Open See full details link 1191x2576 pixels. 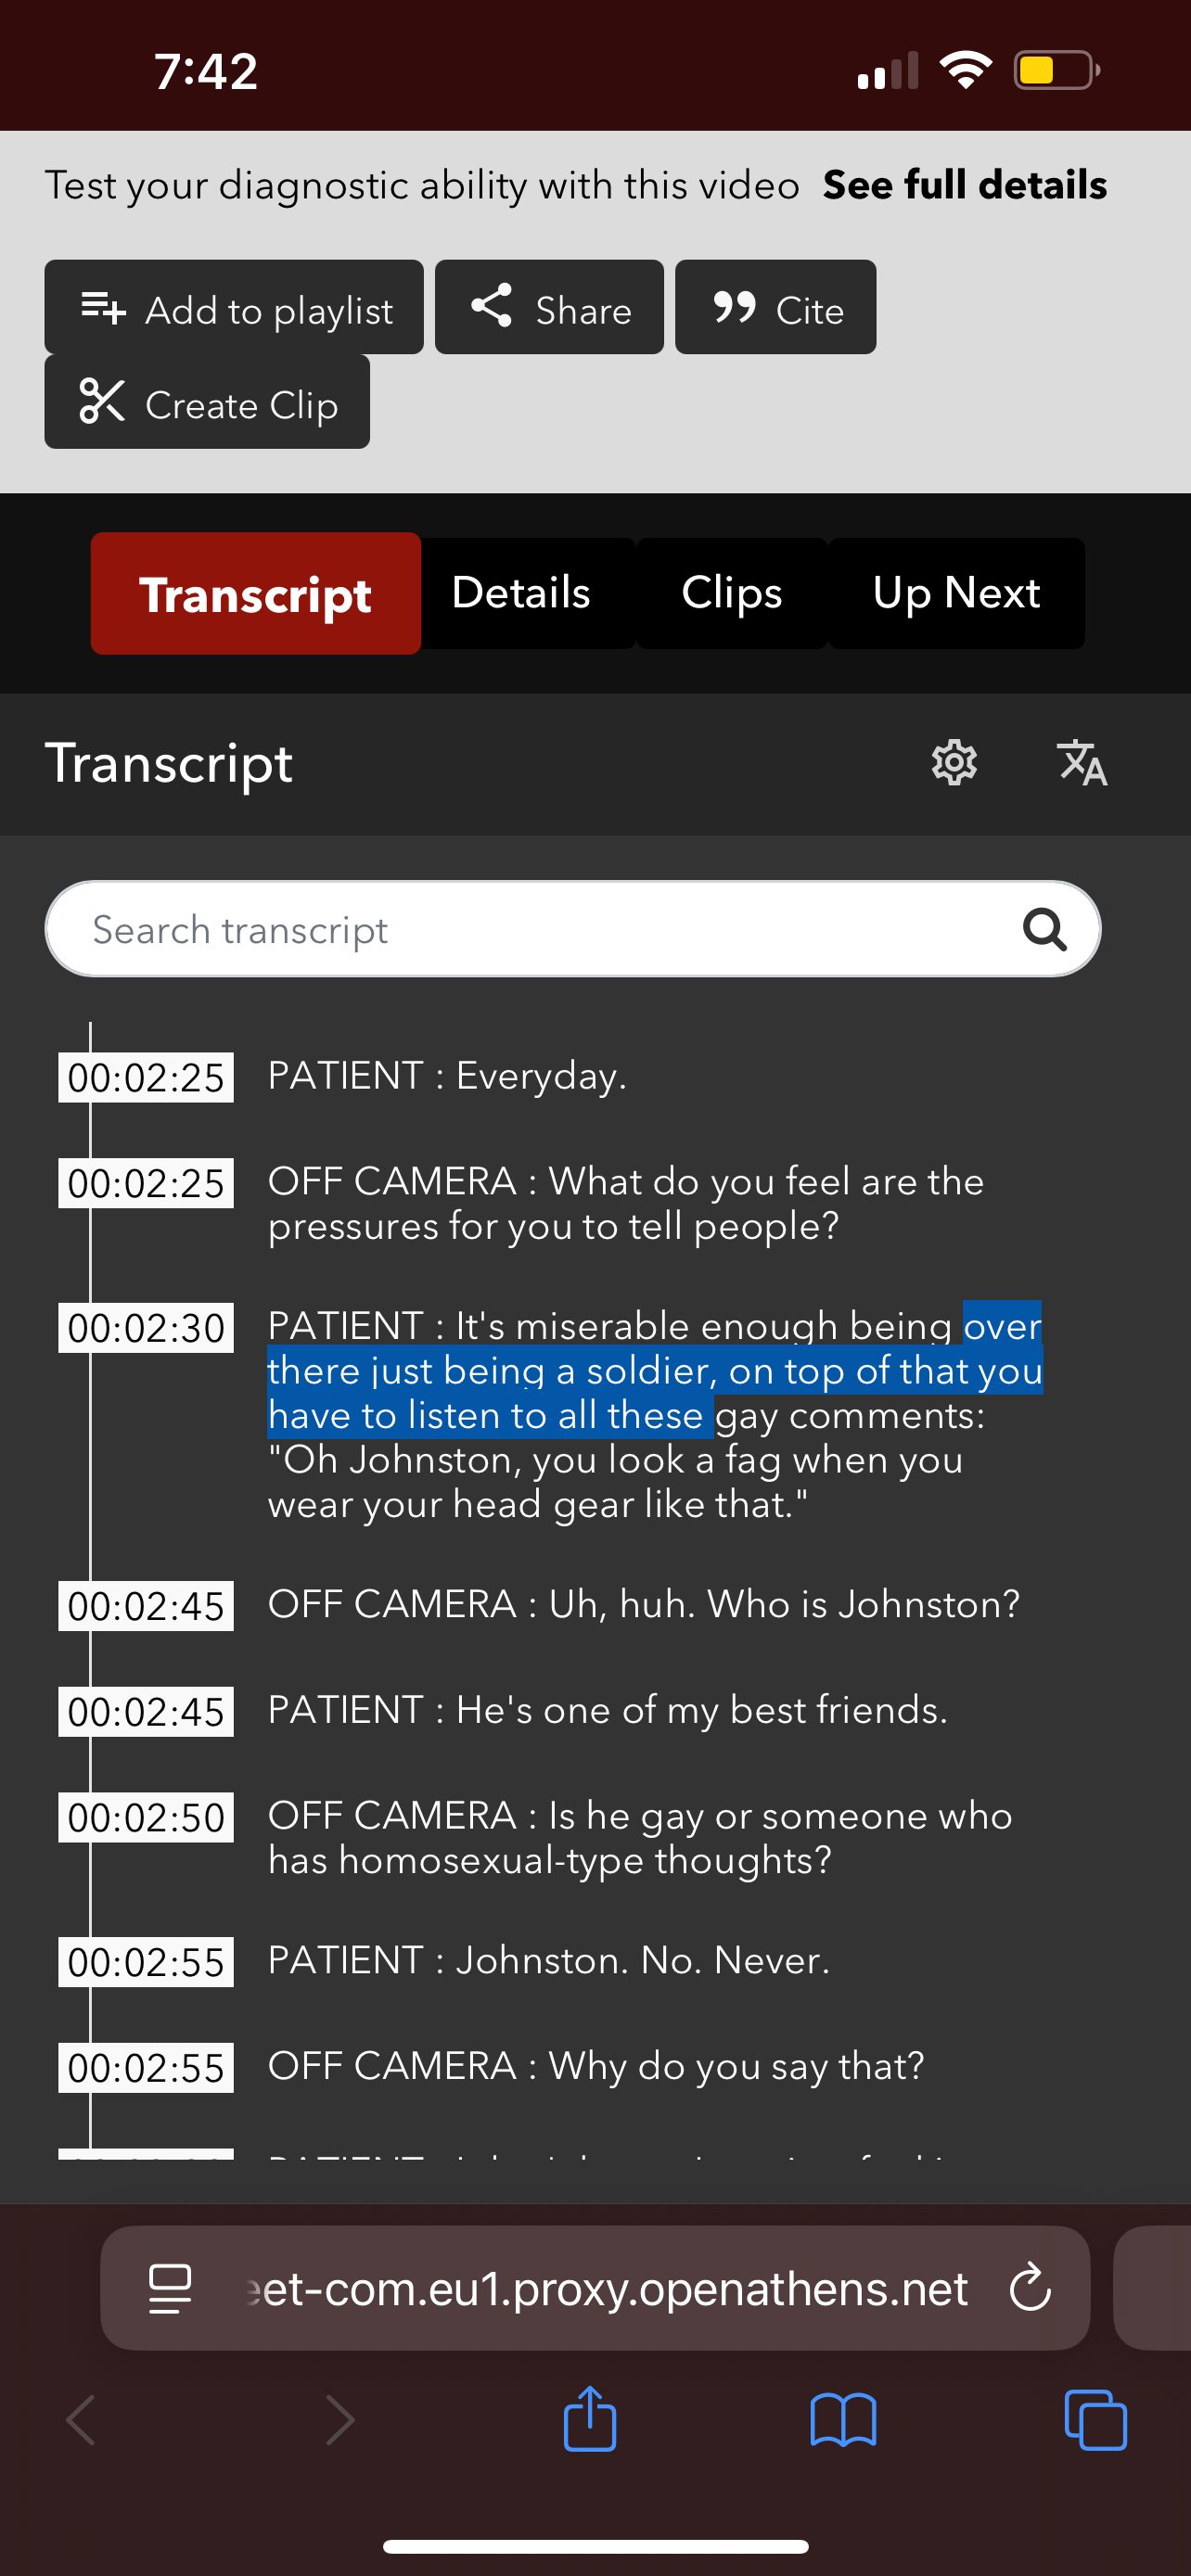964,185
